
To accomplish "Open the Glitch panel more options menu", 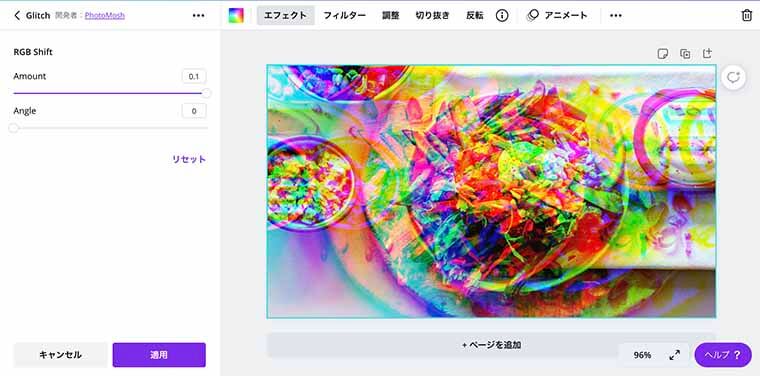I will (x=198, y=16).
